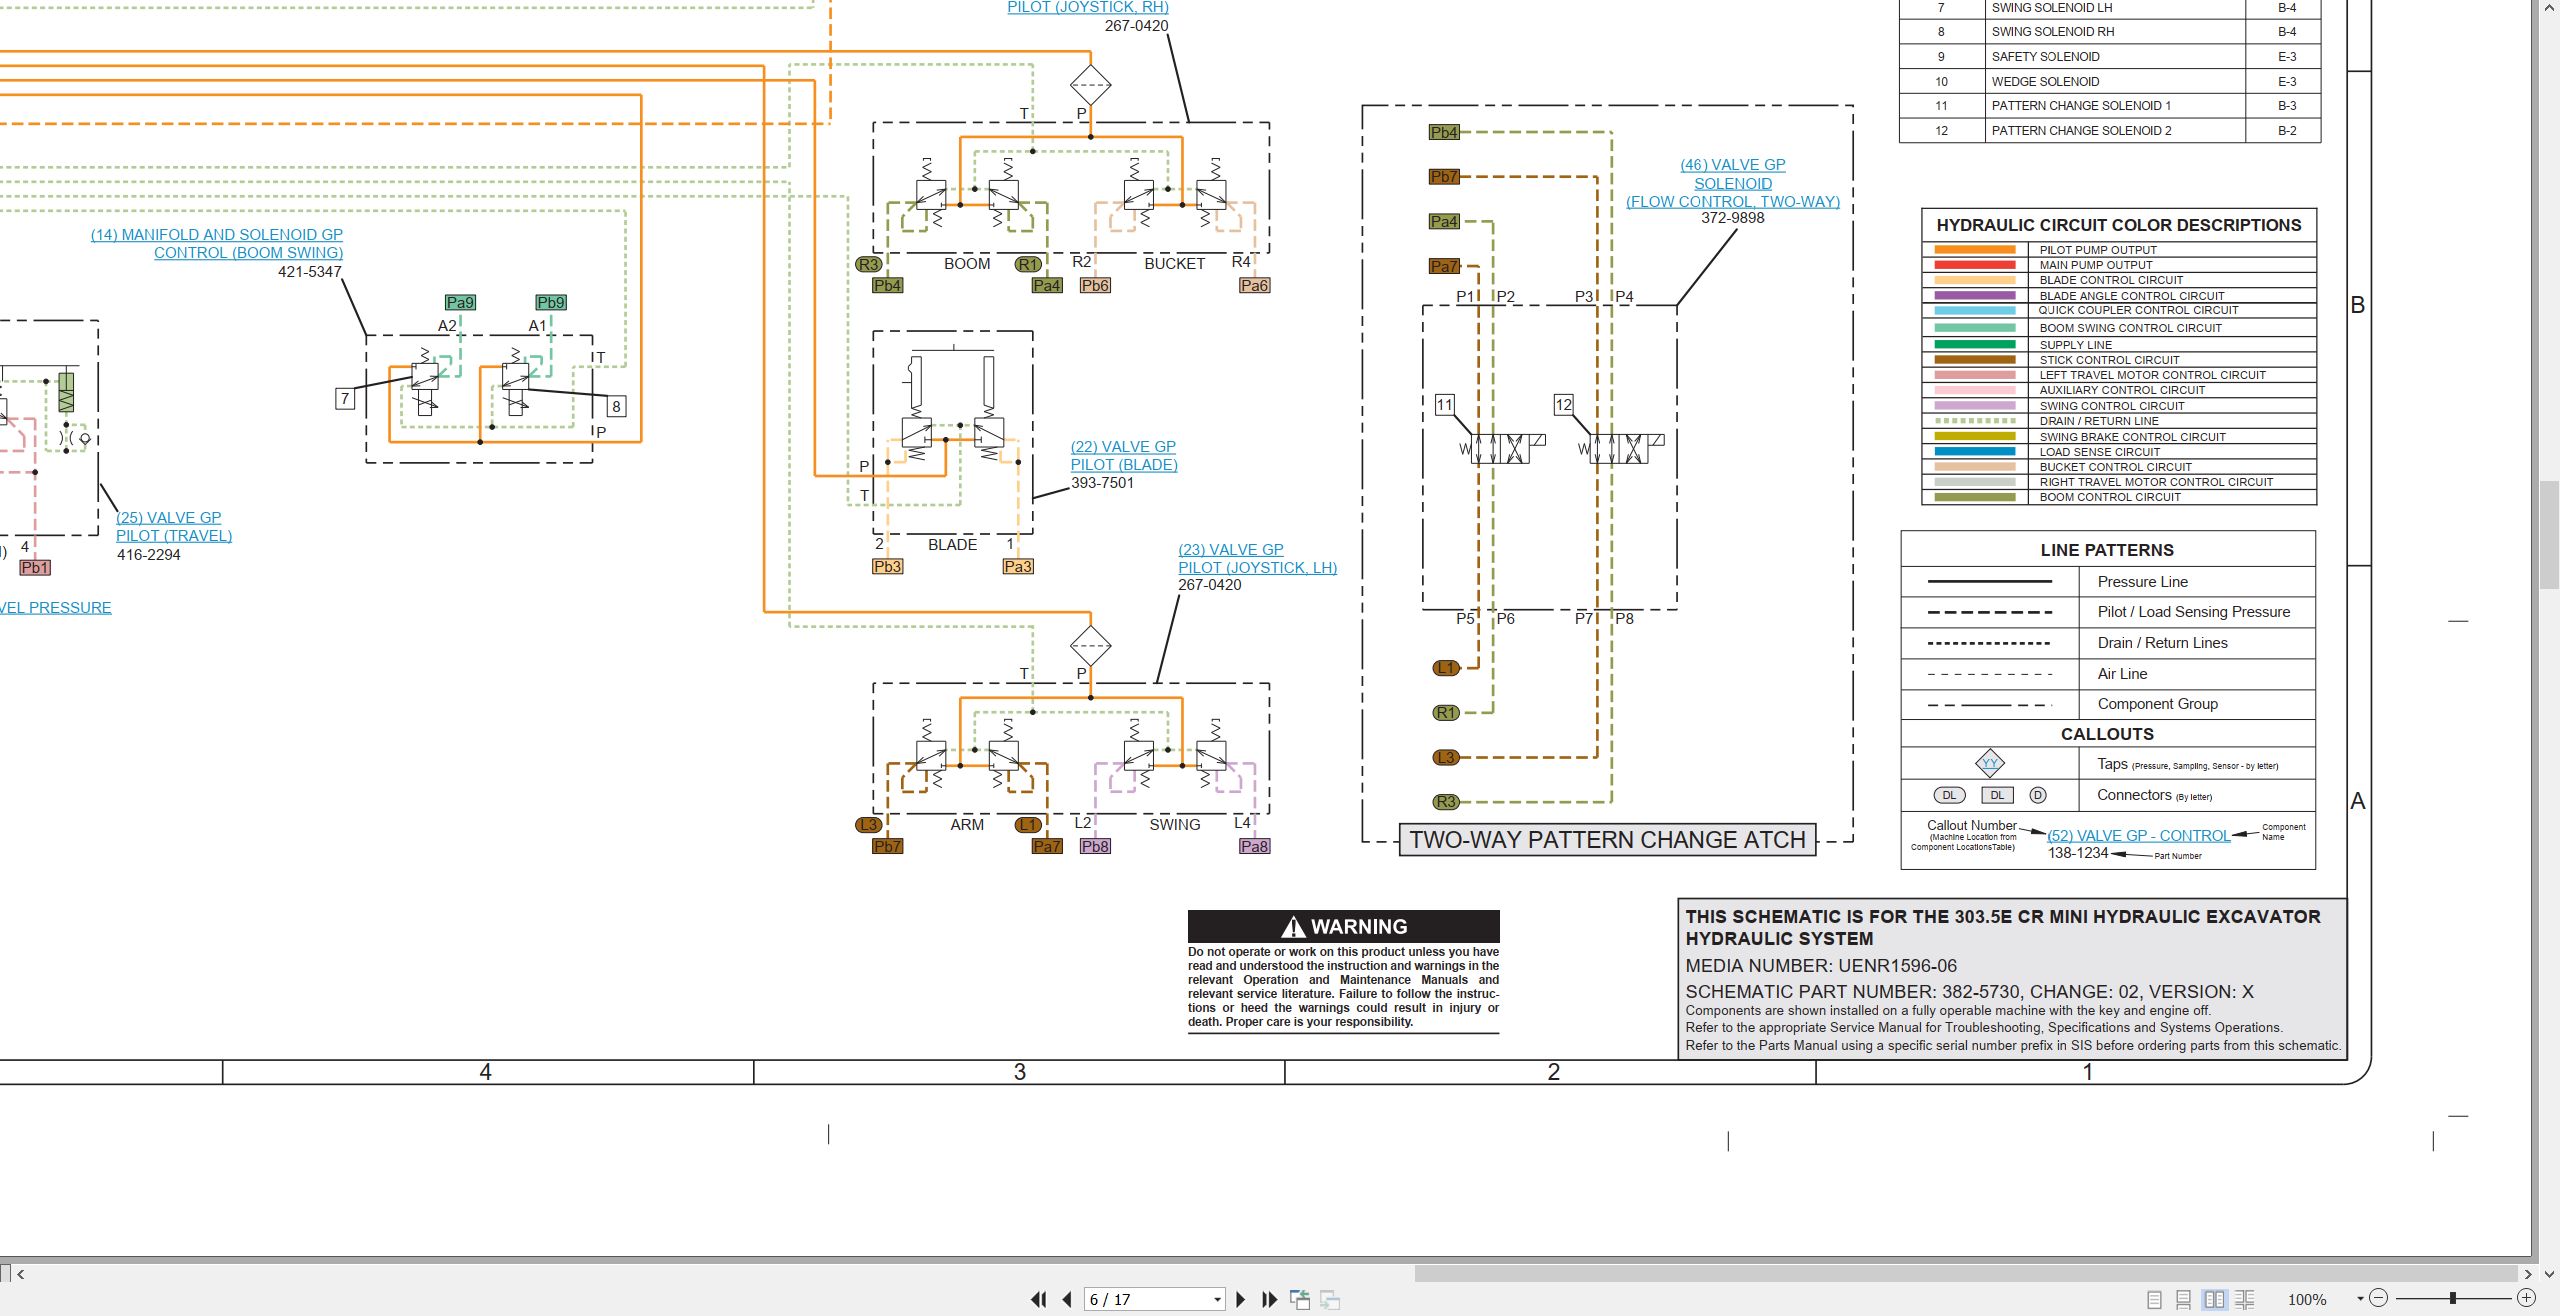Screen dimensions: 2560x1316
Task: Open (25) Valve GP Pilot (Travel) link
Action: pos(174,526)
